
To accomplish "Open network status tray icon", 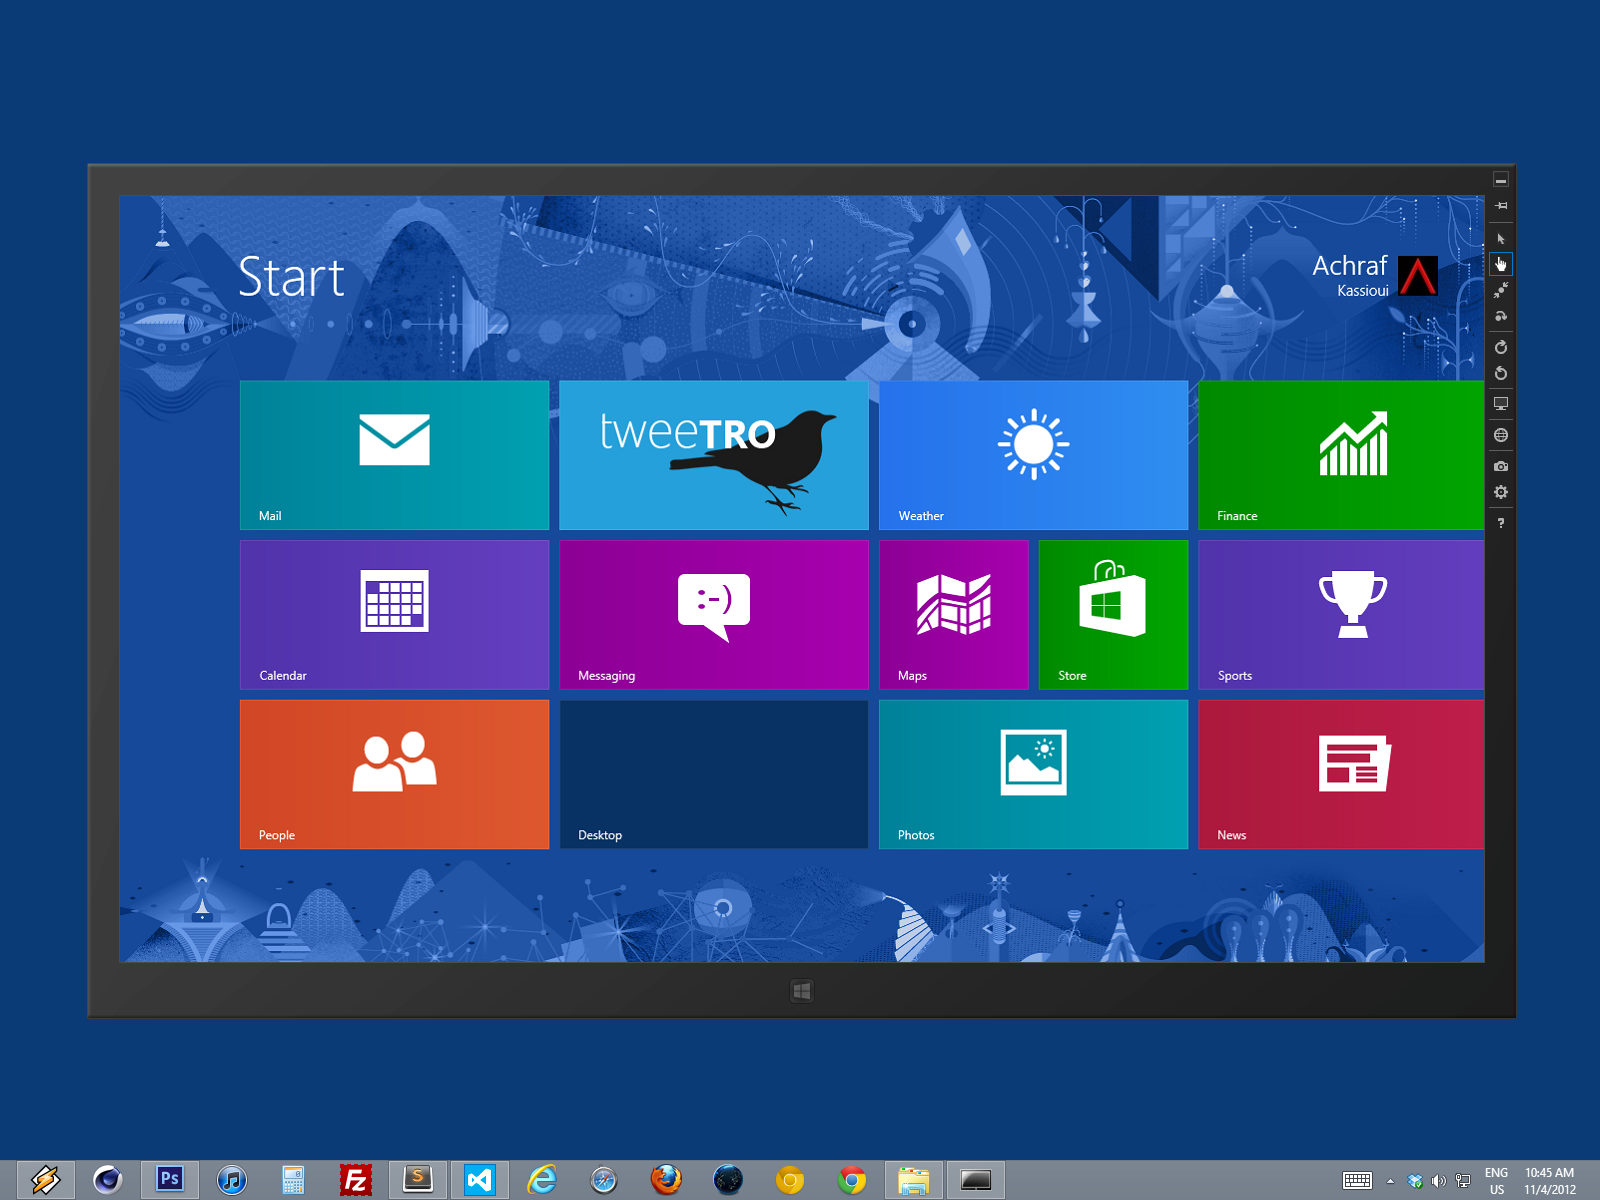I will [x=1463, y=1181].
